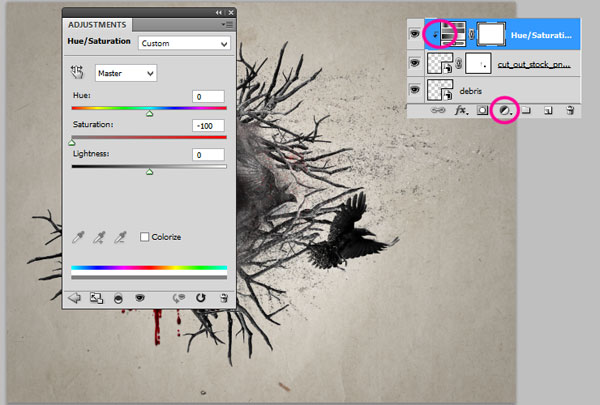Select the Adjustments panel tab
Viewport: 600px width, 405px height.
coord(97,22)
